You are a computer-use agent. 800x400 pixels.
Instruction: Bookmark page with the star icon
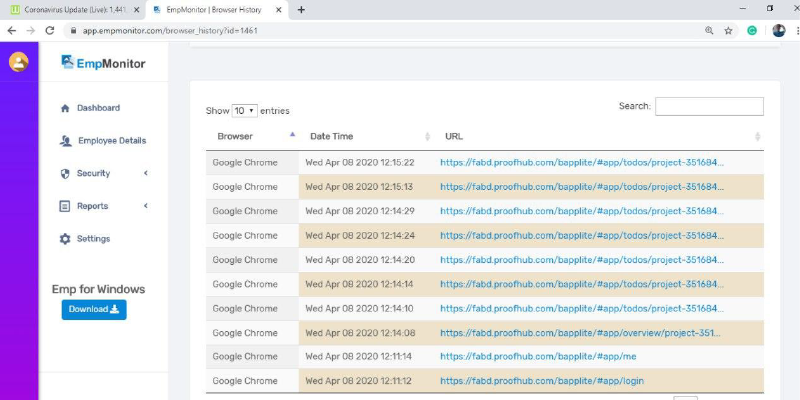coord(728,30)
